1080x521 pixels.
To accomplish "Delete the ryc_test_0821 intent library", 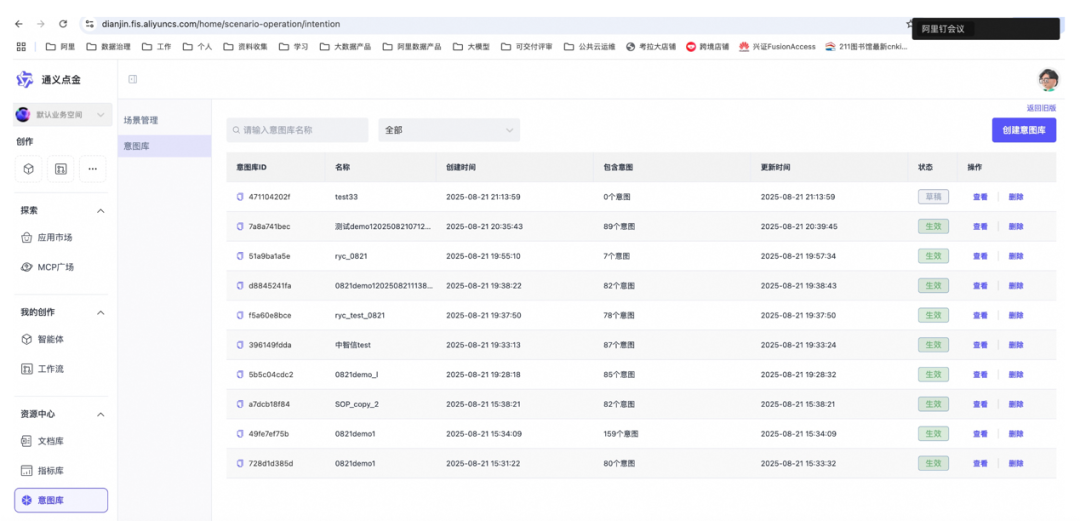I will 1016,316.
